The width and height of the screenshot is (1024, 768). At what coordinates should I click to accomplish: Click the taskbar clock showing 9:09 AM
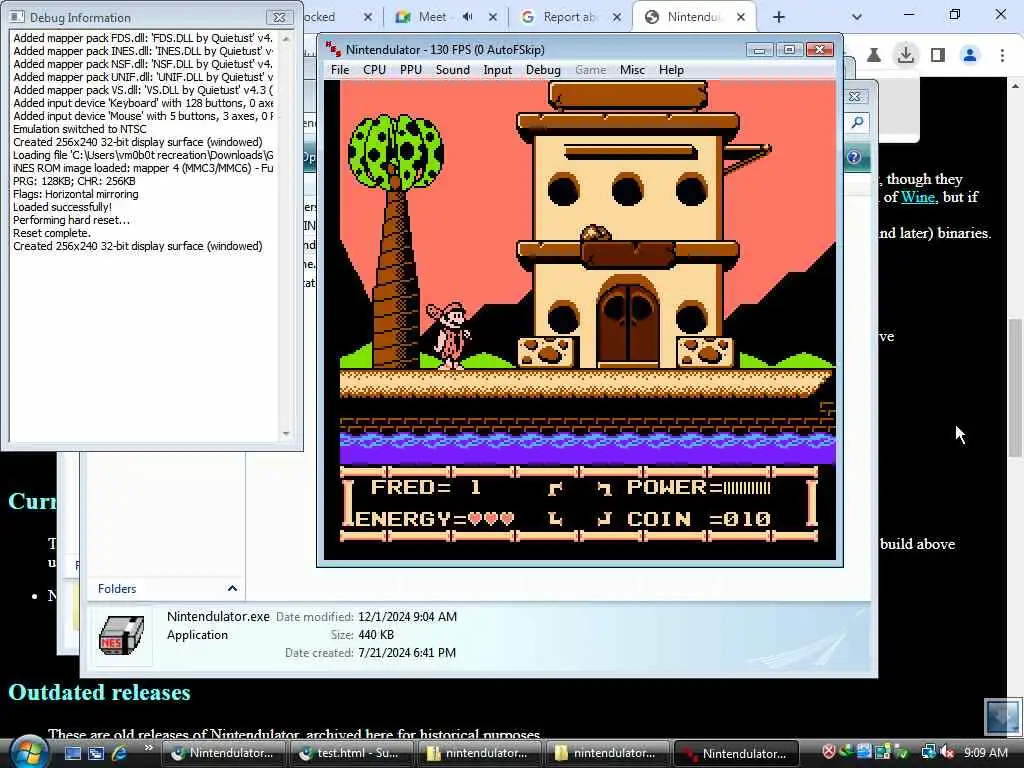click(x=985, y=752)
